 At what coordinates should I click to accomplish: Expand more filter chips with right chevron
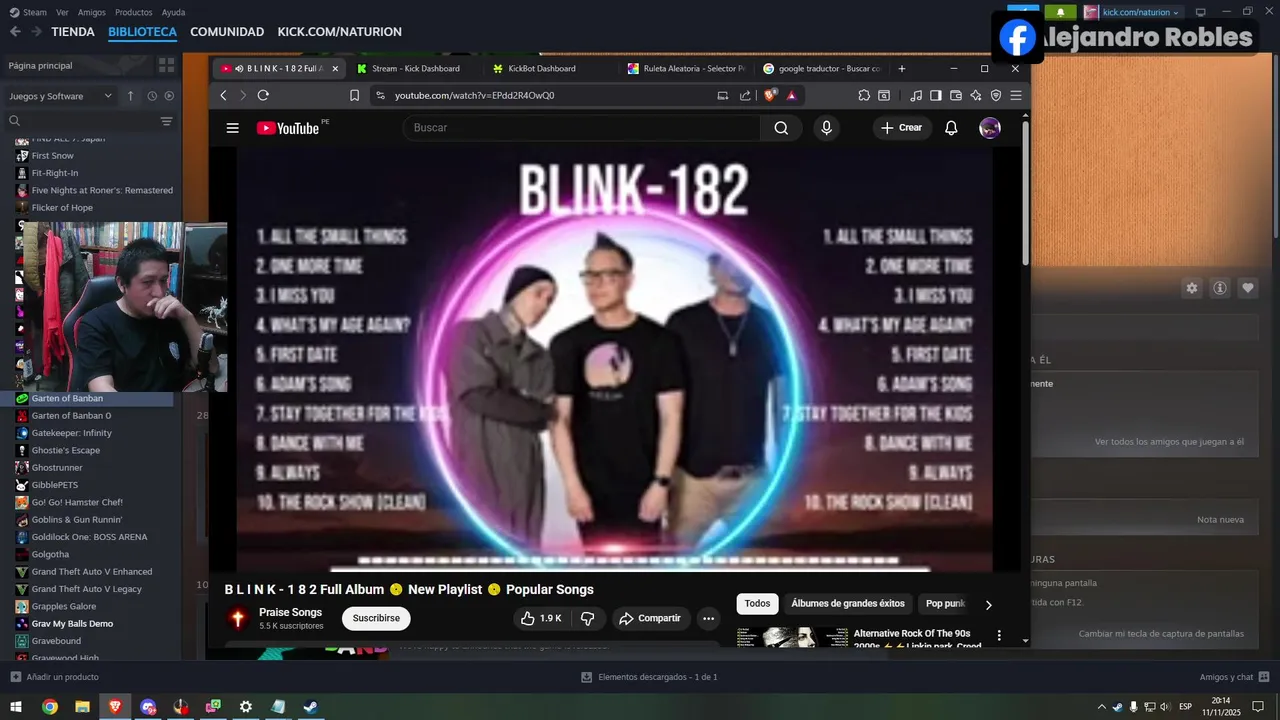pyautogui.click(x=988, y=604)
